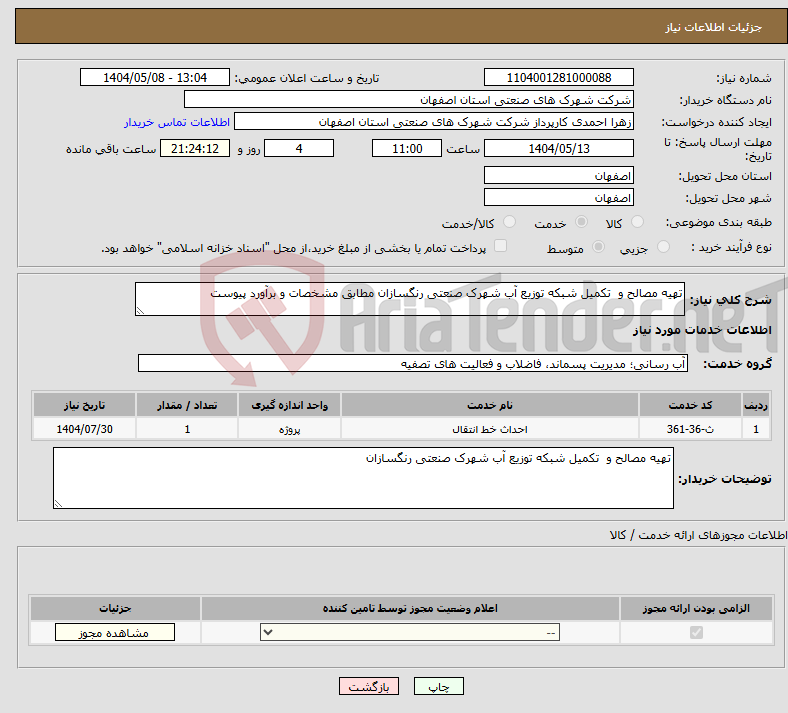Click the بازگشت back button
Image resolution: width=788 pixels, height=713 pixels.
click(369, 686)
